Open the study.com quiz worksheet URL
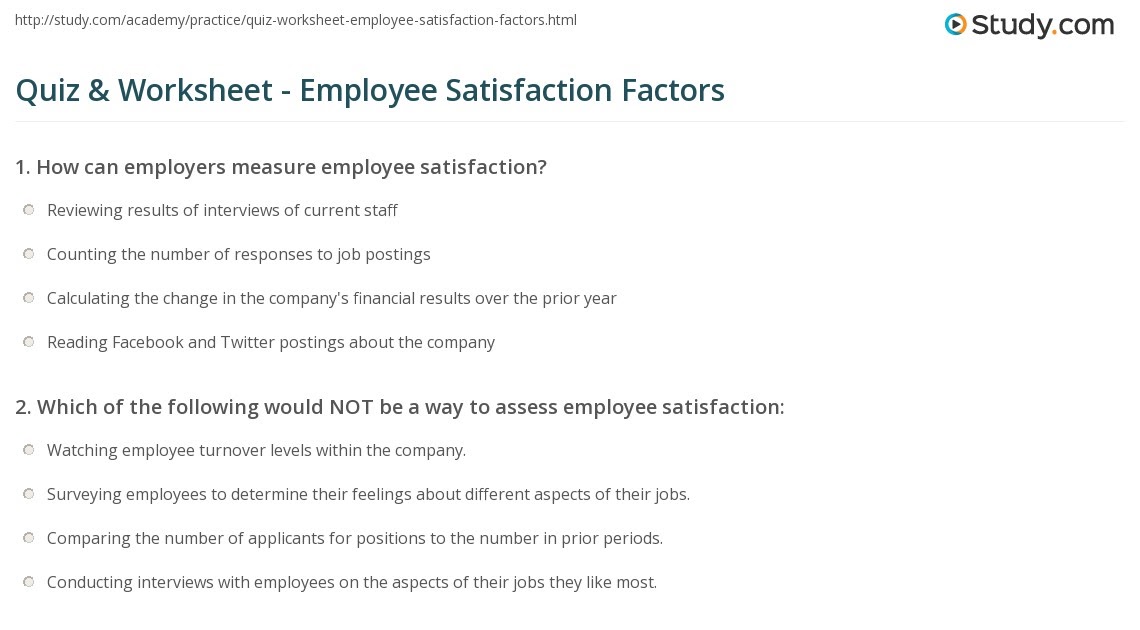Viewport: 1140px width, 630px height. (296, 20)
